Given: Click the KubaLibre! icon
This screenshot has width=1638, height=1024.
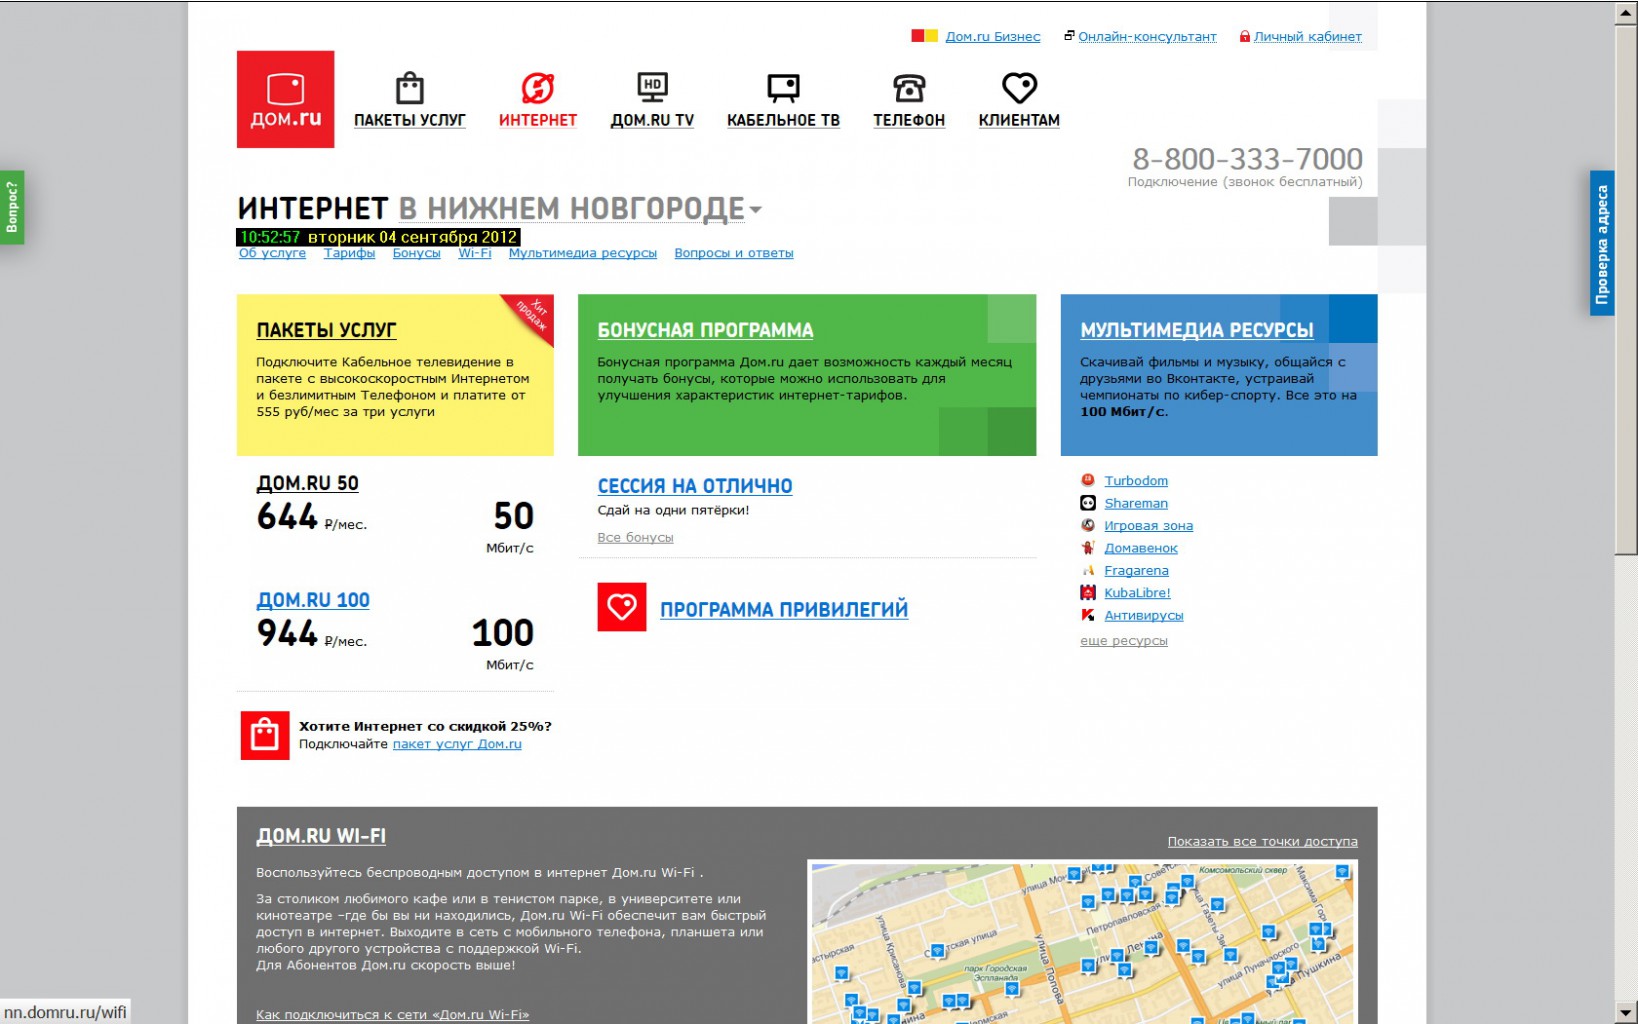Looking at the screenshot, I should (1088, 593).
